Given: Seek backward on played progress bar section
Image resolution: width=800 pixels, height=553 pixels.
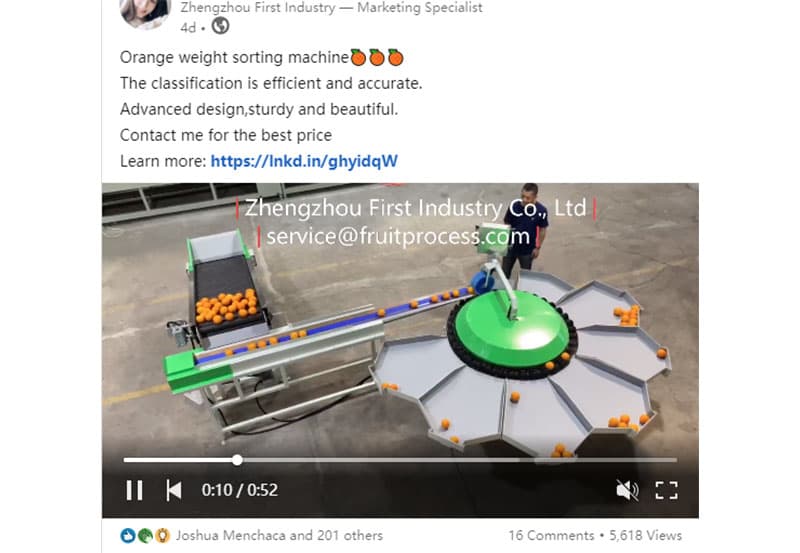Looking at the screenshot, I should coord(179,460).
